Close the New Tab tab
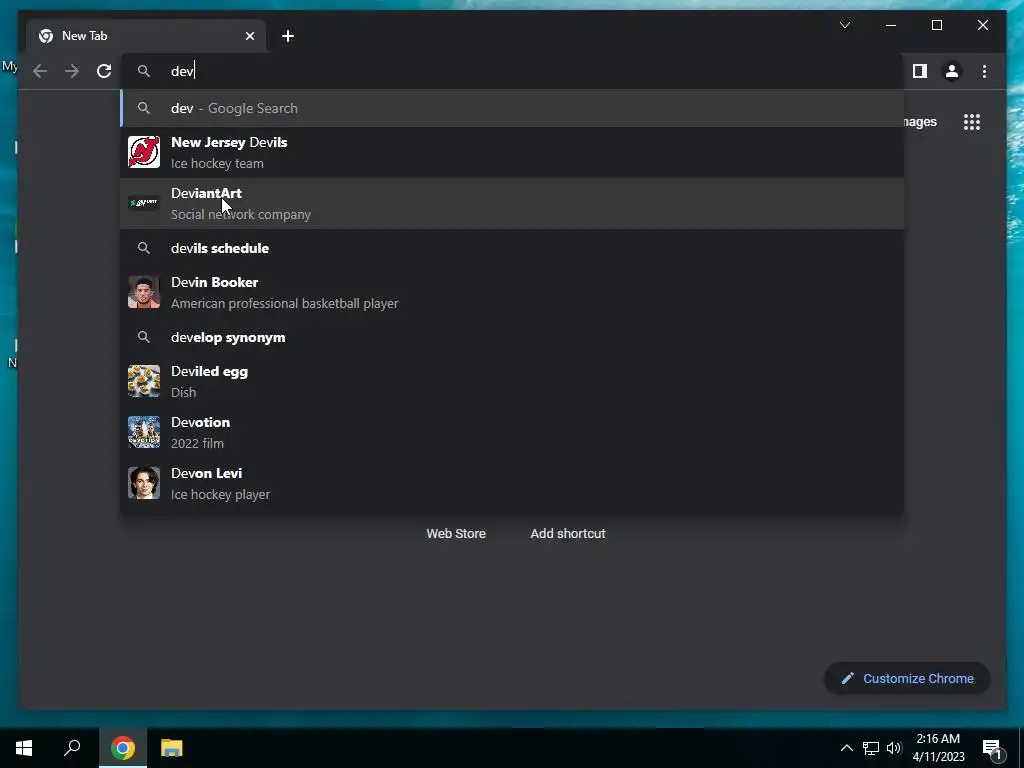 (x=250, y=36)
